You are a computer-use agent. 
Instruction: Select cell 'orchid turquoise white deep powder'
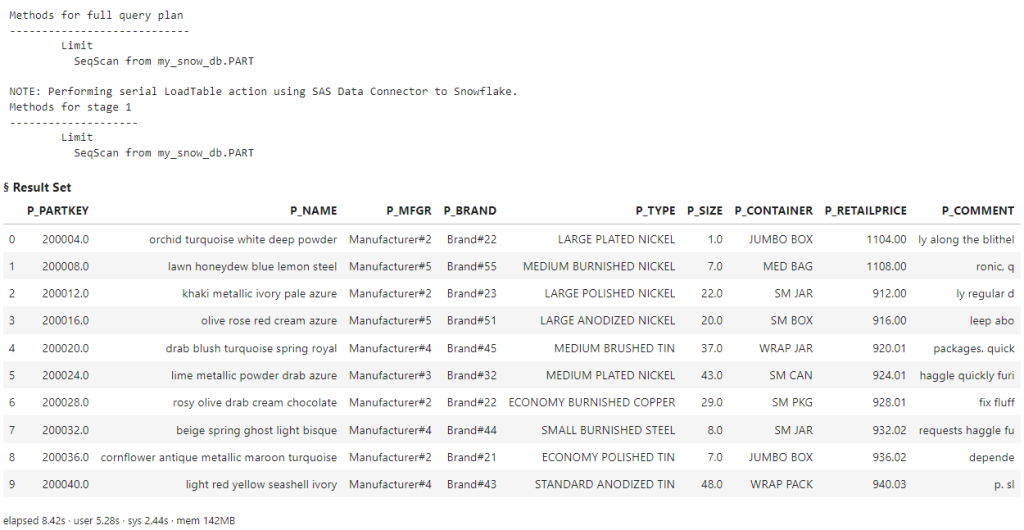(243, 240)
